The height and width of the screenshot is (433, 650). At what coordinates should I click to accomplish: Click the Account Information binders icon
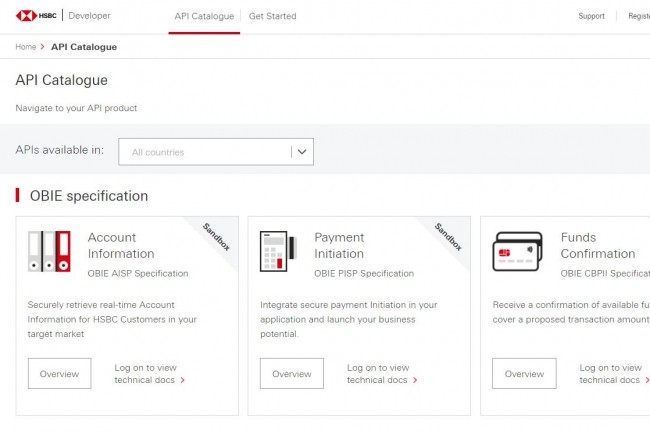[49, 251]
